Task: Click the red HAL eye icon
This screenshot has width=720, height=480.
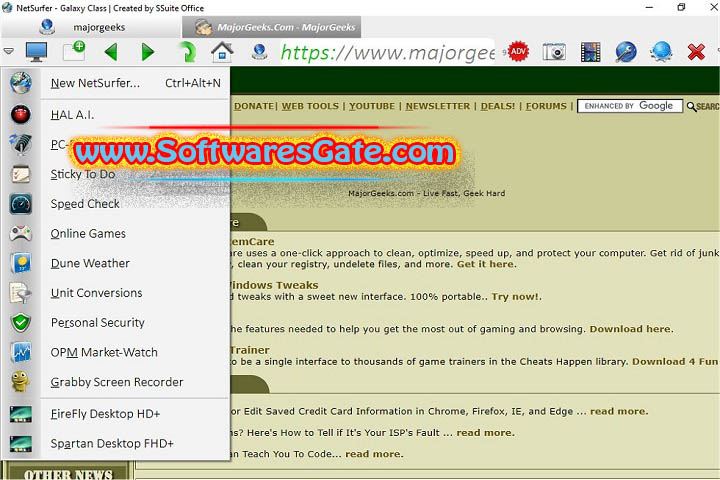Action: [x=21, y=115]
